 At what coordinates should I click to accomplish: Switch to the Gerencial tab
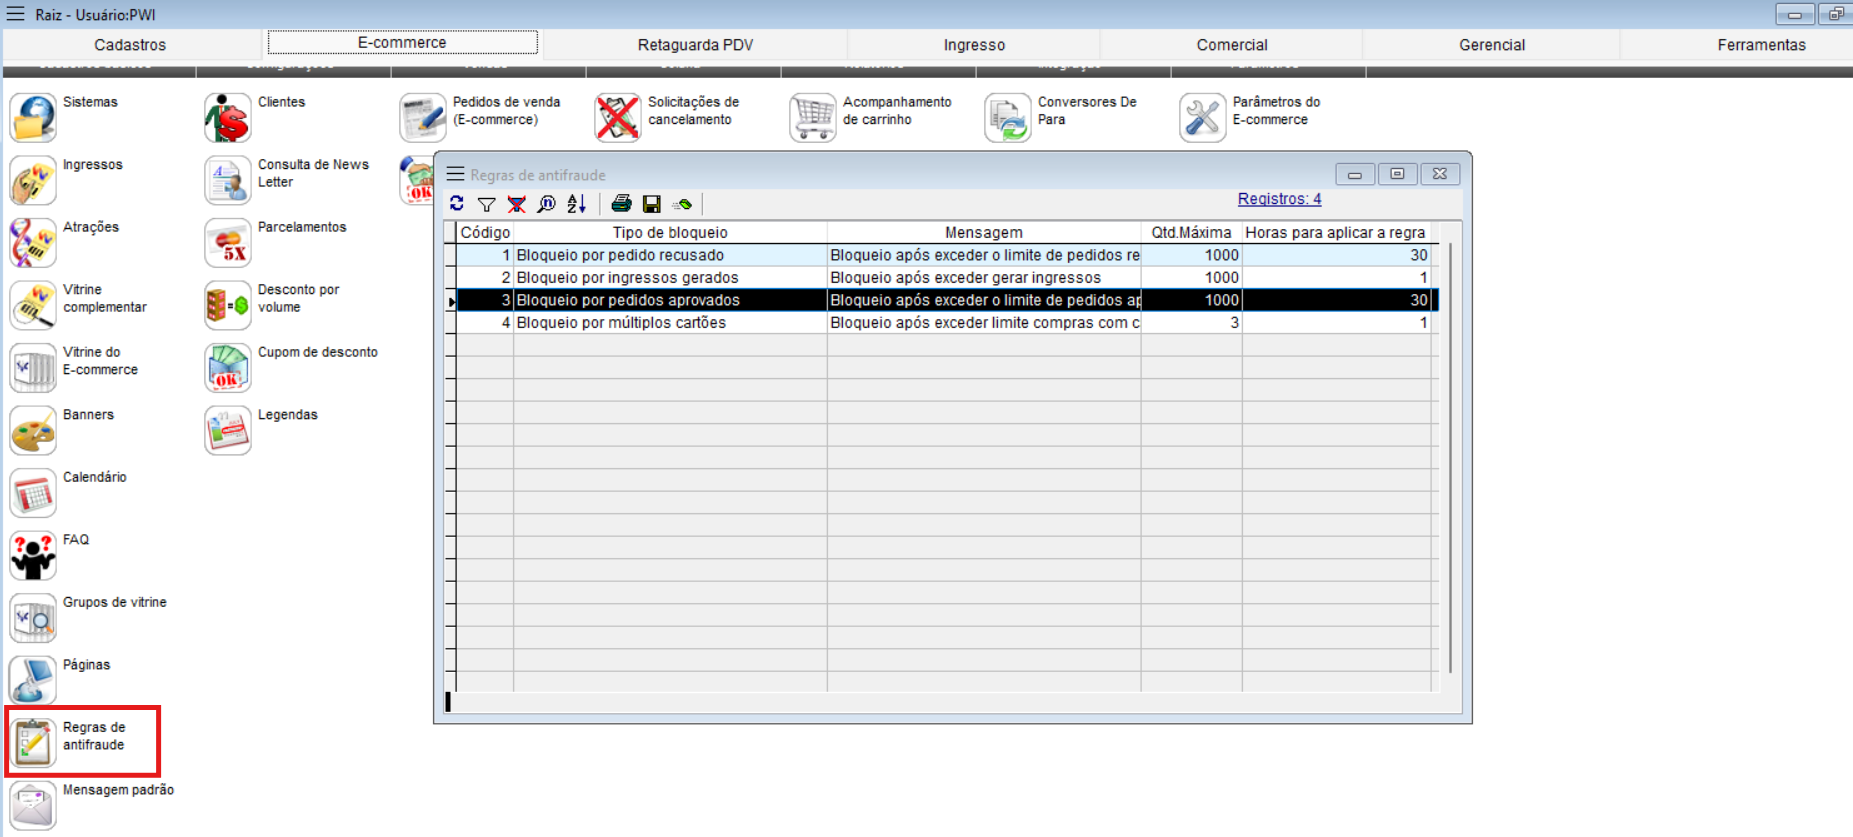(x=1491, y=45)
